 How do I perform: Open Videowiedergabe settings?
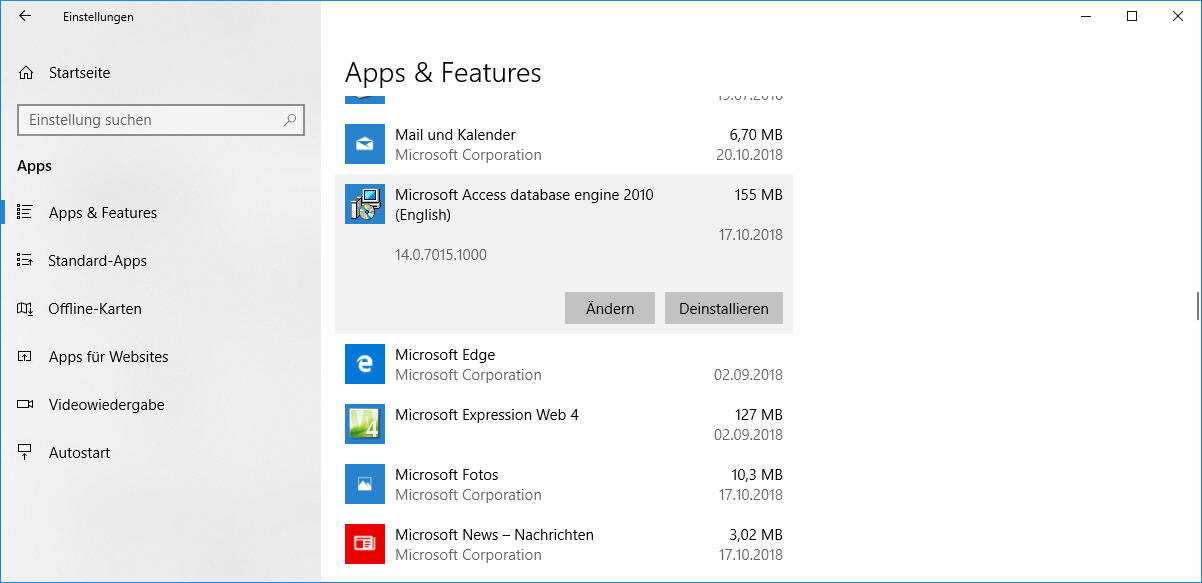pyautogui.click(x=106, y=405)
